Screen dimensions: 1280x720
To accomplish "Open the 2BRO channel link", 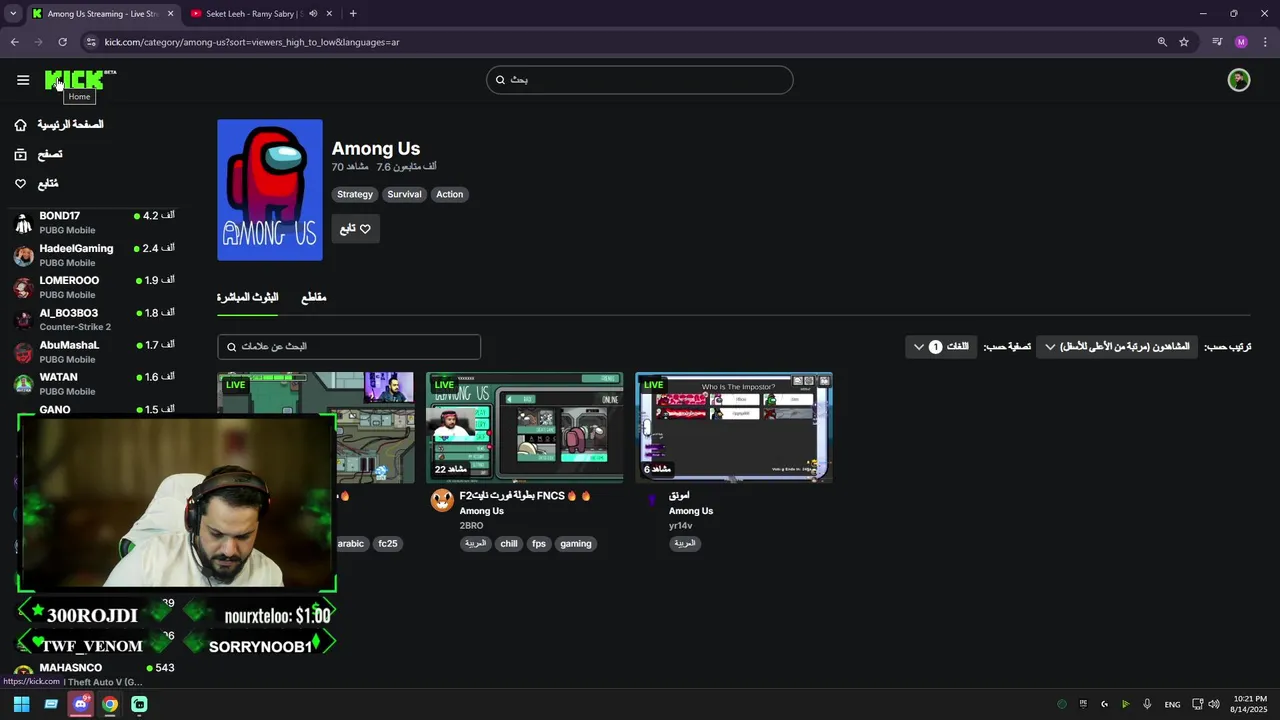I will click(x=471, y=526).
